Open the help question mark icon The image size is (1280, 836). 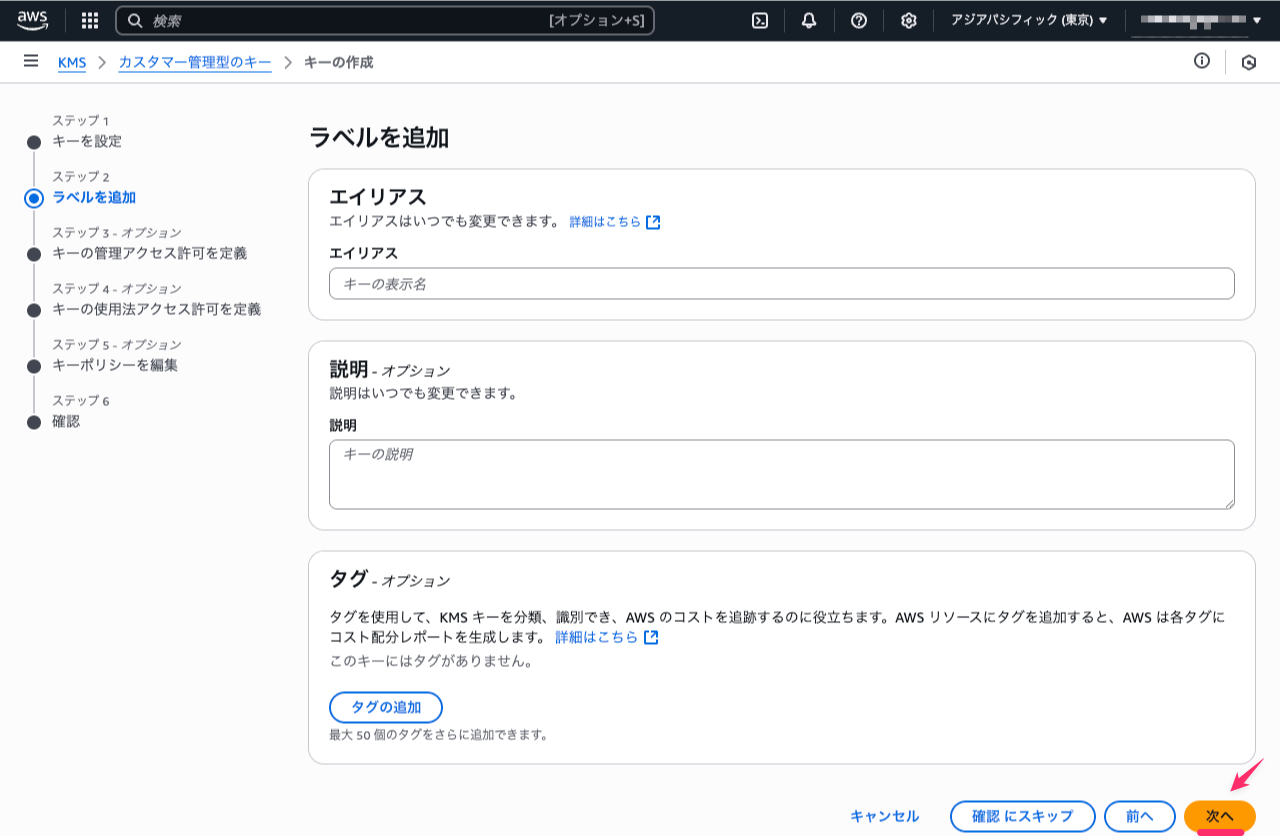(x=859, y=20)
